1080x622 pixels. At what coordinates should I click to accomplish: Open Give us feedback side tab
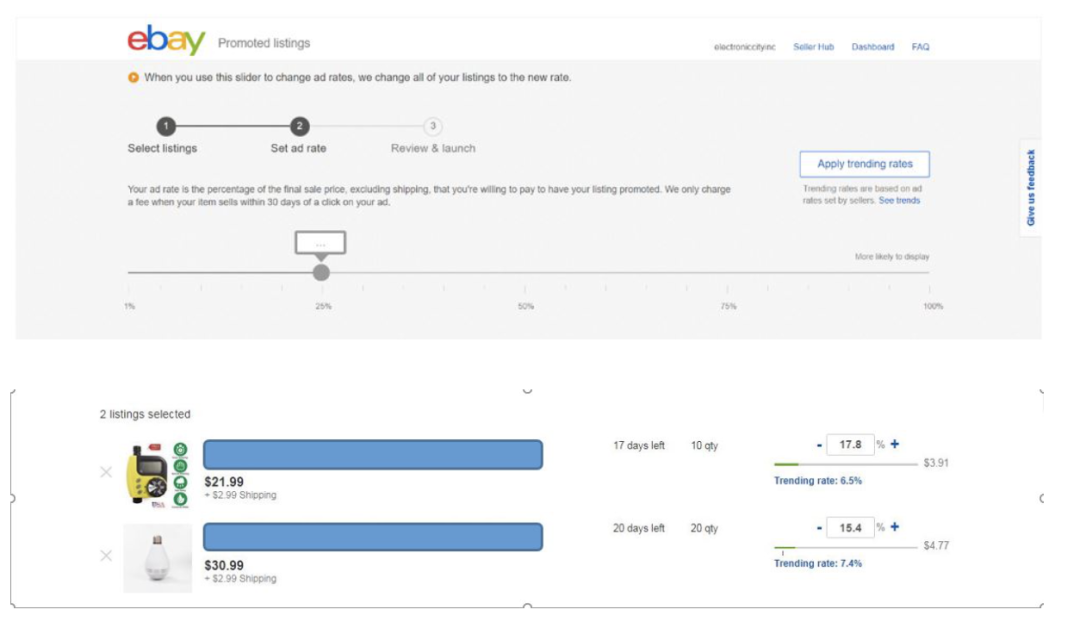point(1030,187)
